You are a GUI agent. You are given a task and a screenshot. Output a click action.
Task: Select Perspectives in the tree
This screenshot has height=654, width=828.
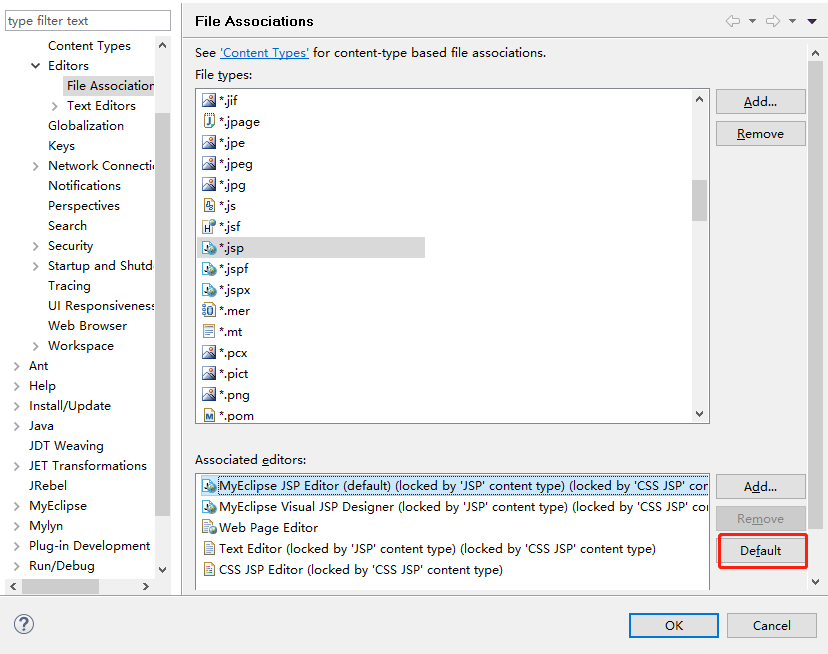84,206
